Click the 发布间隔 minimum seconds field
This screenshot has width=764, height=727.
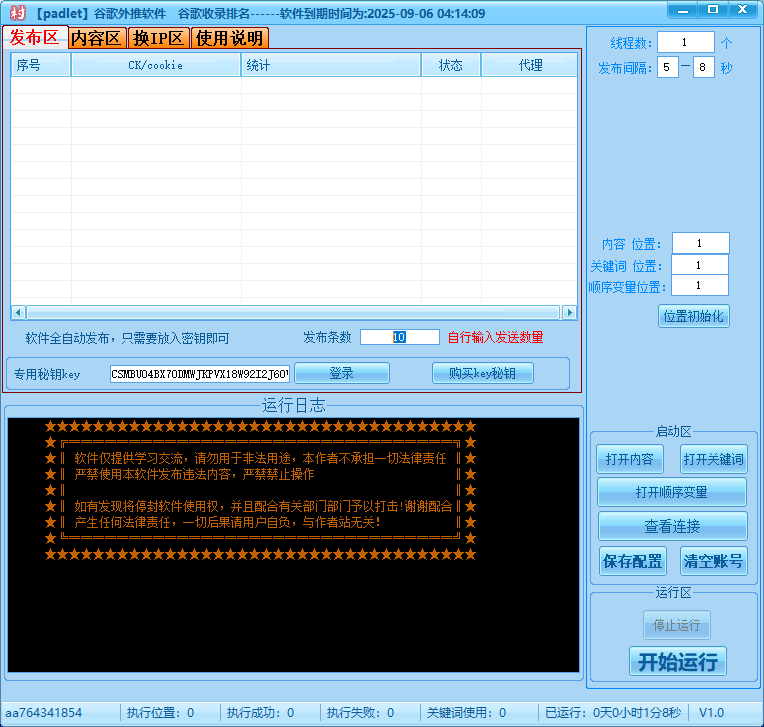tap(668, 67)
